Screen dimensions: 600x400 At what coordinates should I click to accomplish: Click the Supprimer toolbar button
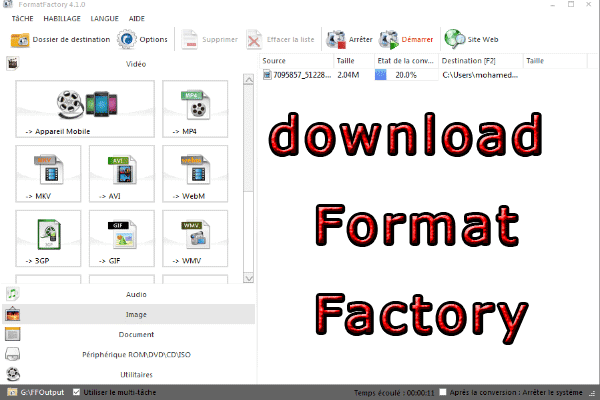point(209,39)
